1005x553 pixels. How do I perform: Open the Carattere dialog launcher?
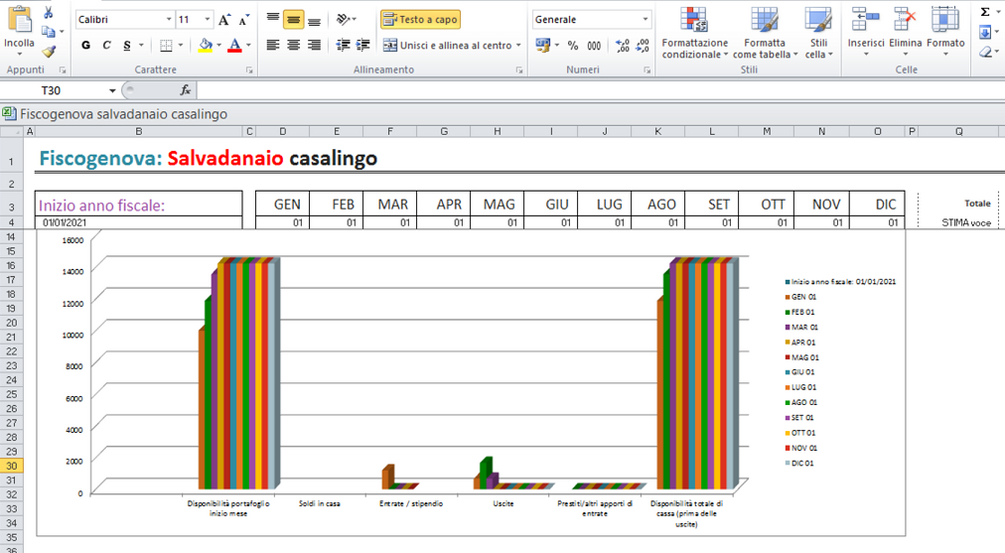249,70
